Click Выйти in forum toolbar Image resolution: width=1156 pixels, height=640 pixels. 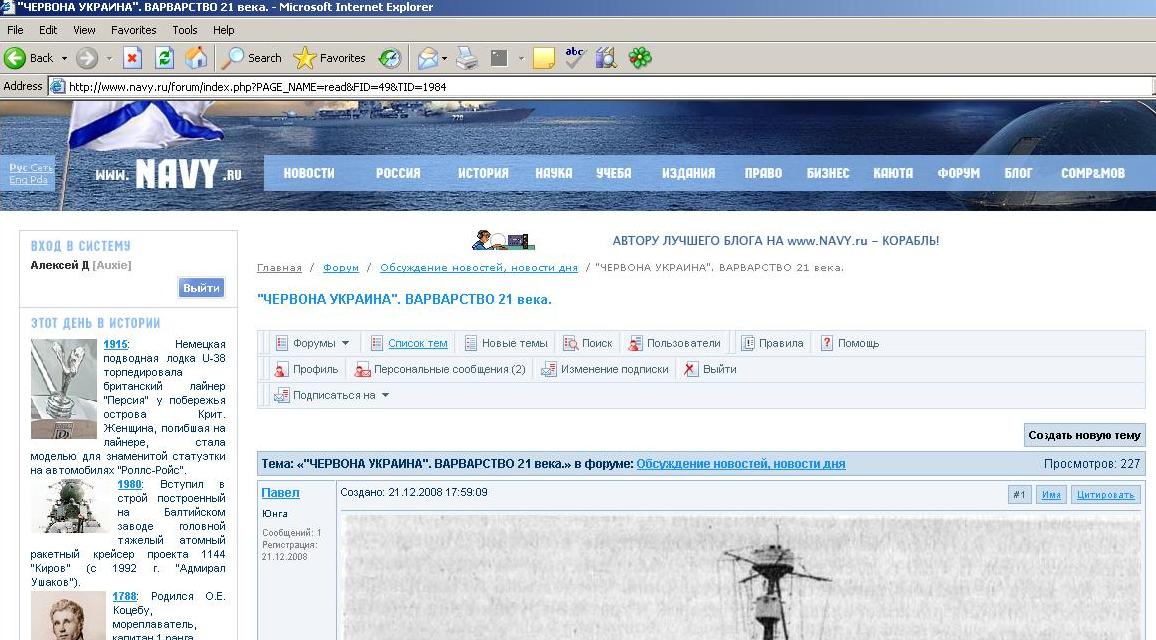[710, 369]
